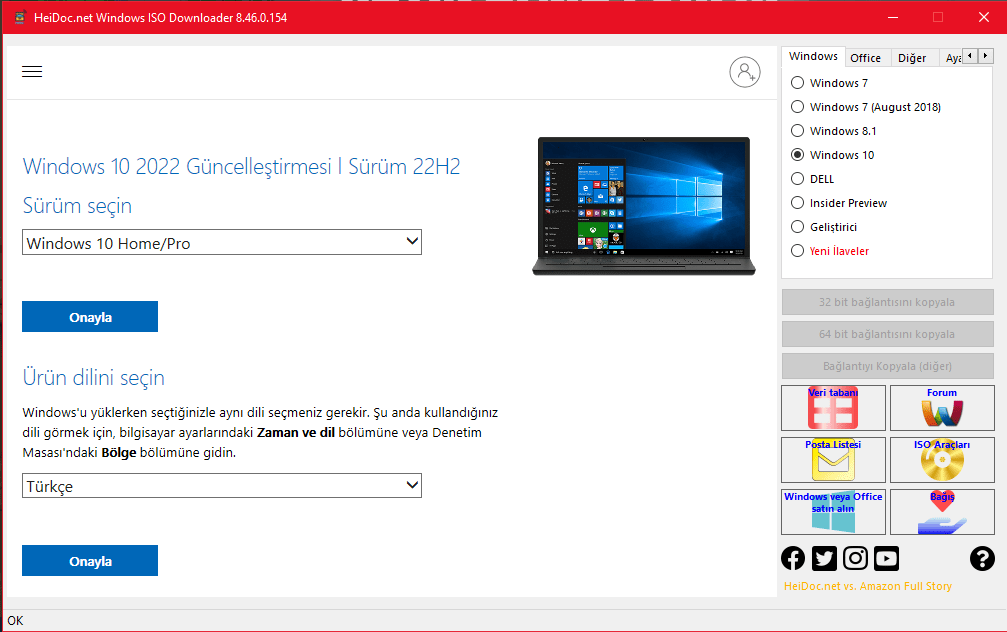Click the Windows 10 laptop image
Viewport: 1007px width, 632px height.
[x=644, y=206]
